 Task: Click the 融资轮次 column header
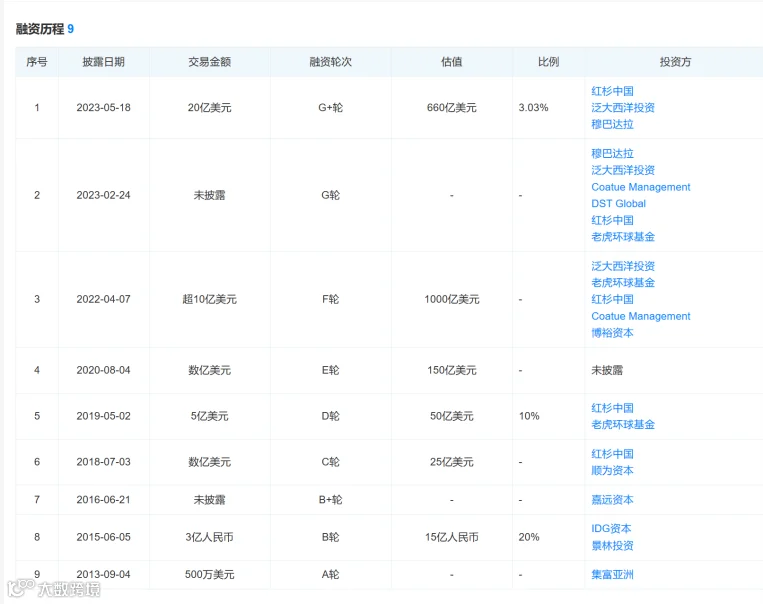click(x=330, y=62)
